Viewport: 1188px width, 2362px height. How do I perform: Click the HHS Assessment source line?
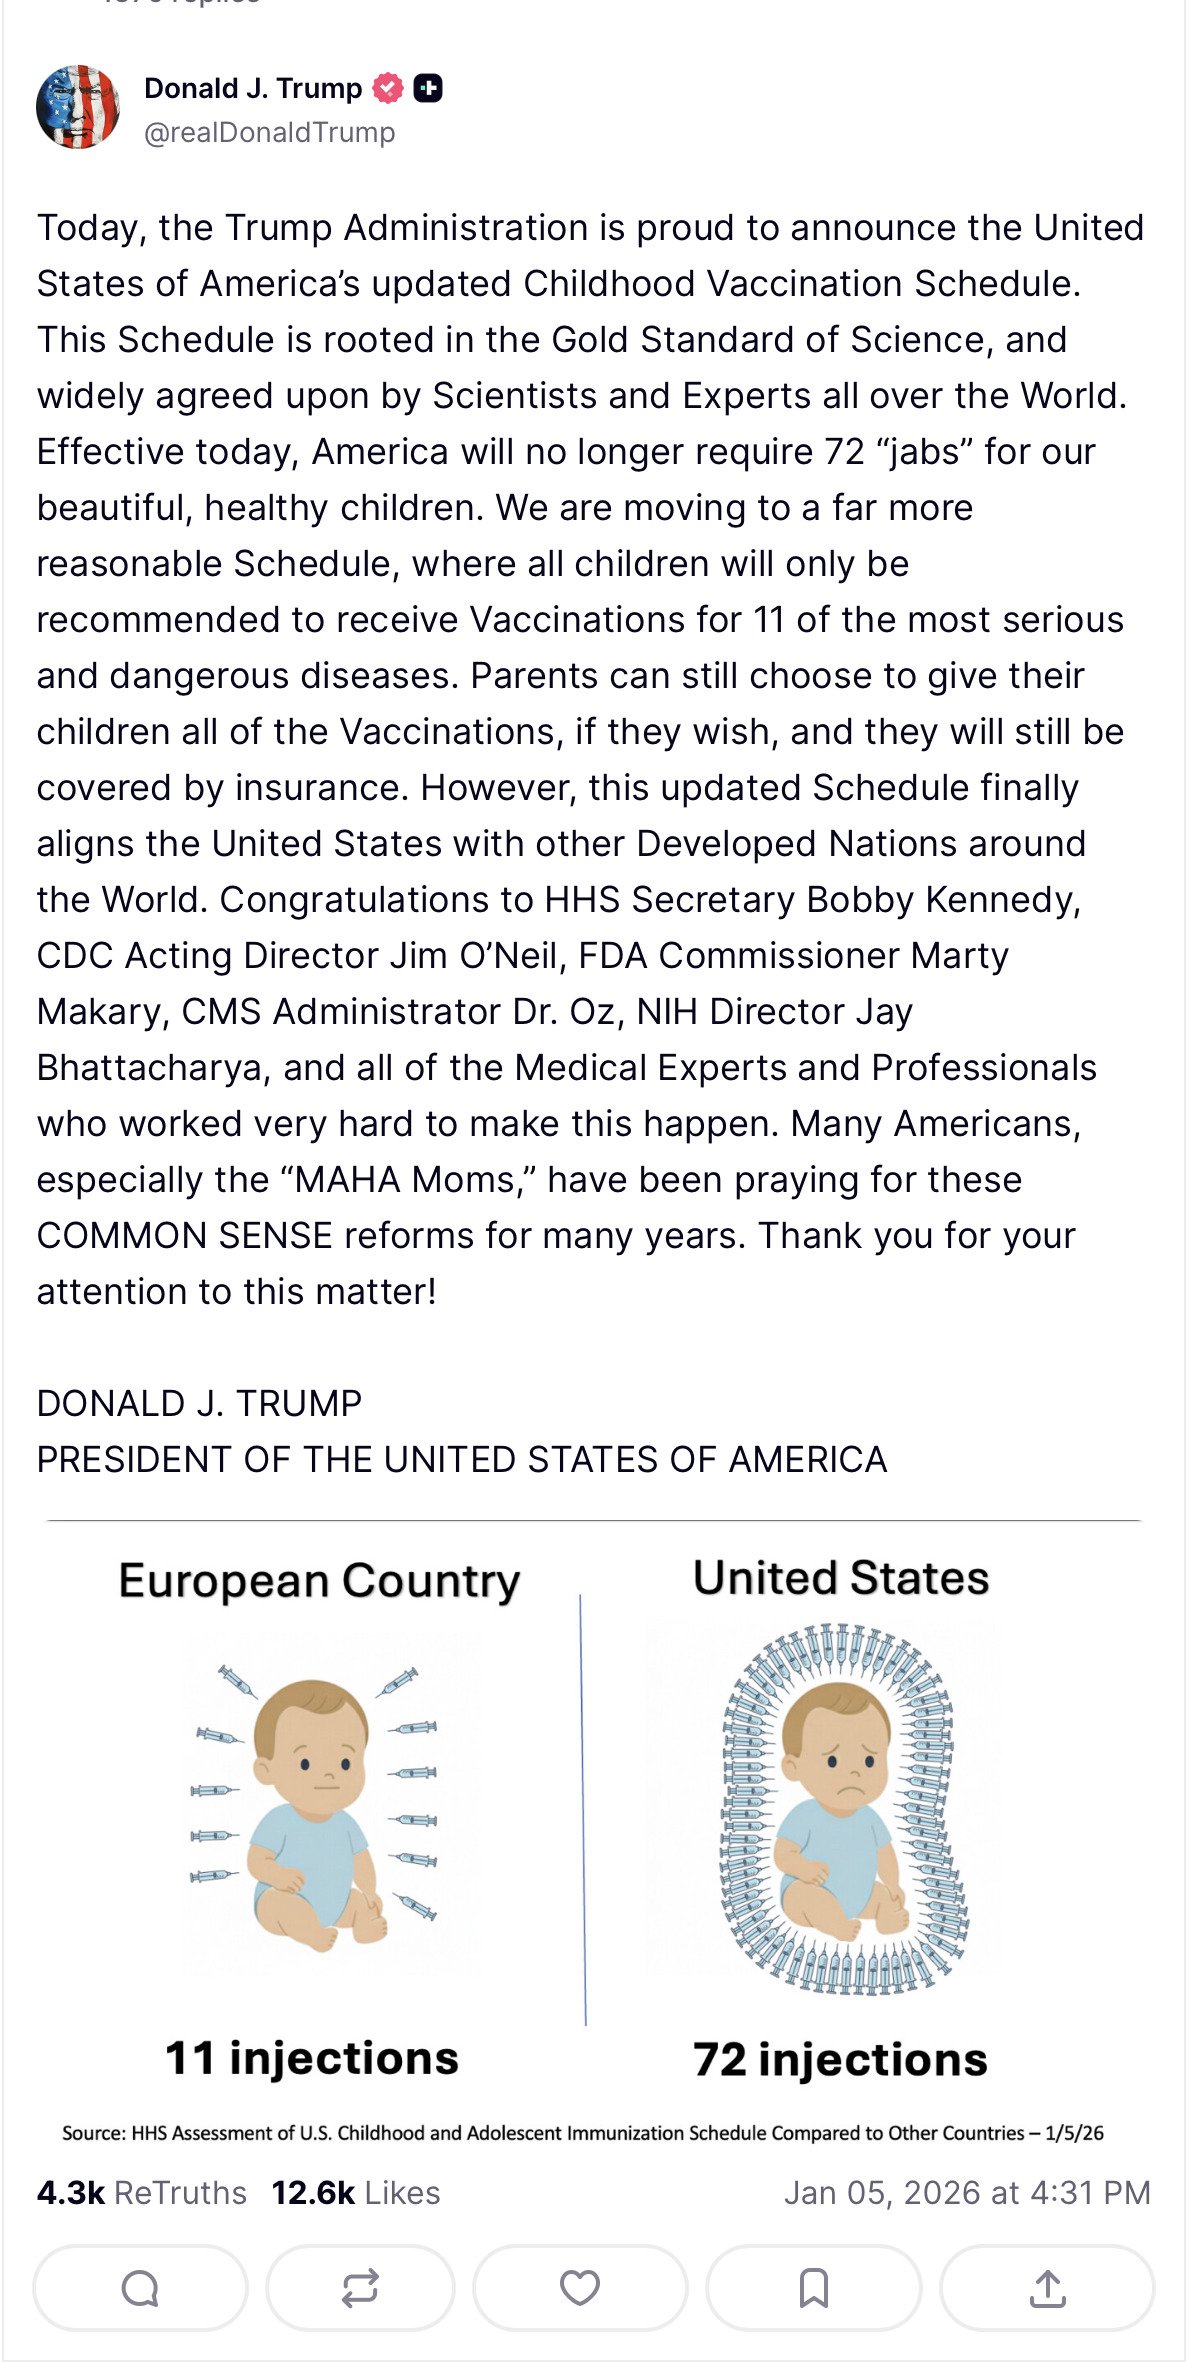point(583,2133)
